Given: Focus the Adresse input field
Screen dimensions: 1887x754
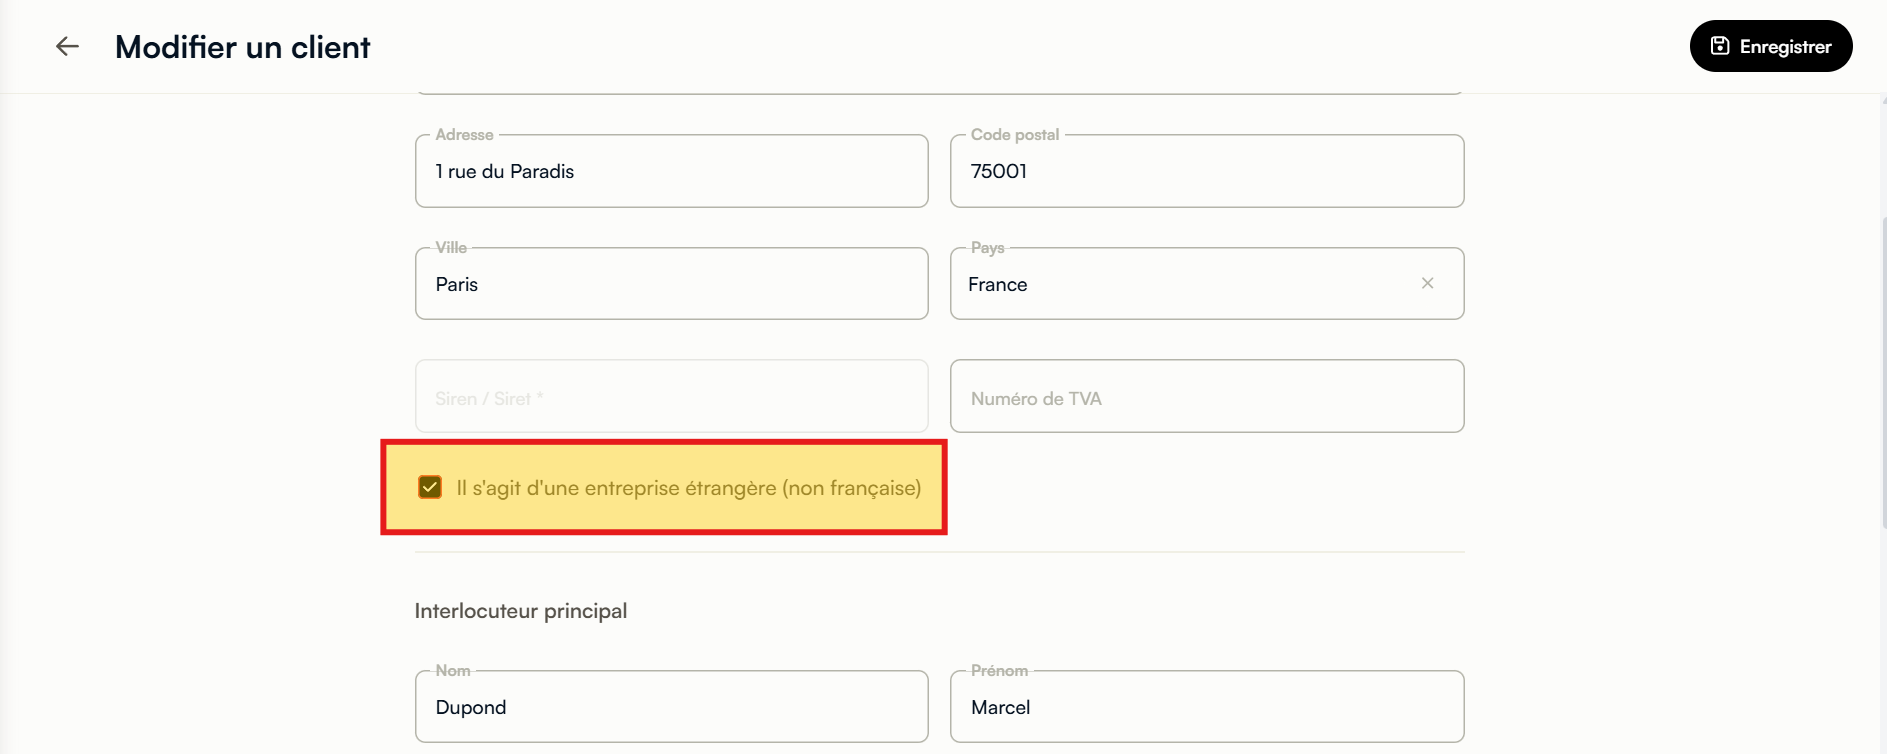Looking at the screenshot, I should click(672, 171).
